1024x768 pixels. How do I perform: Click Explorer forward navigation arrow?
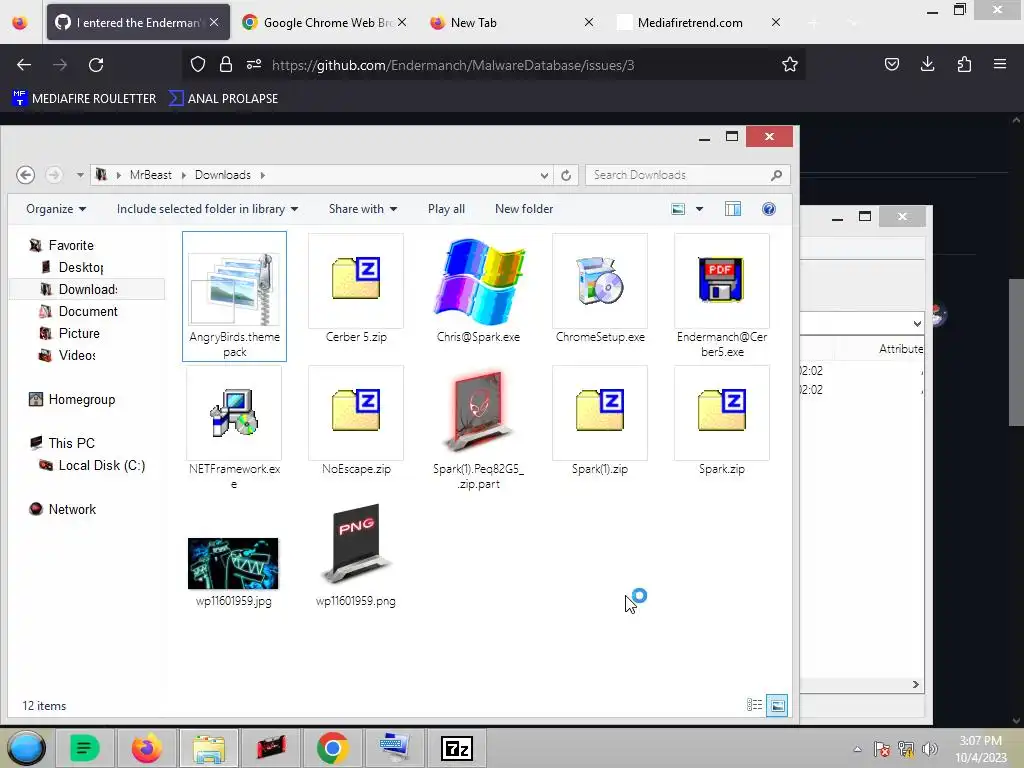[54, 175]
